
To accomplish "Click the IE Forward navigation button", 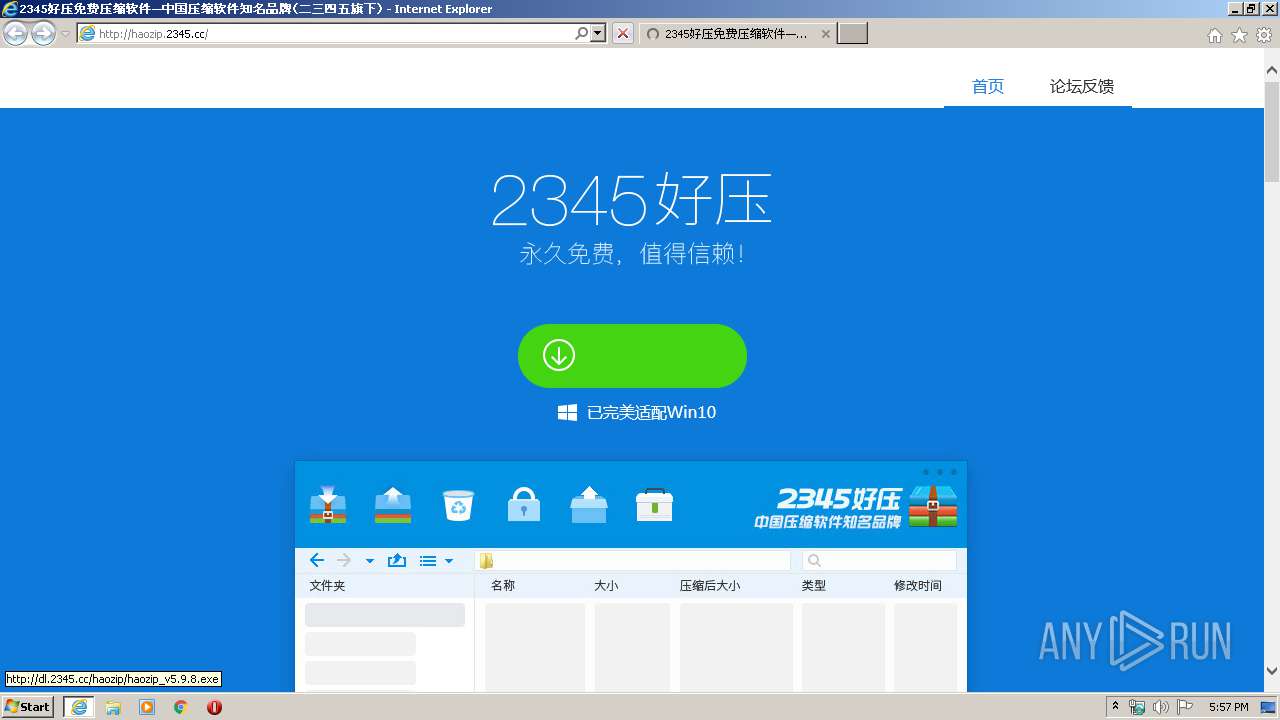I will (x=43, y=34).
